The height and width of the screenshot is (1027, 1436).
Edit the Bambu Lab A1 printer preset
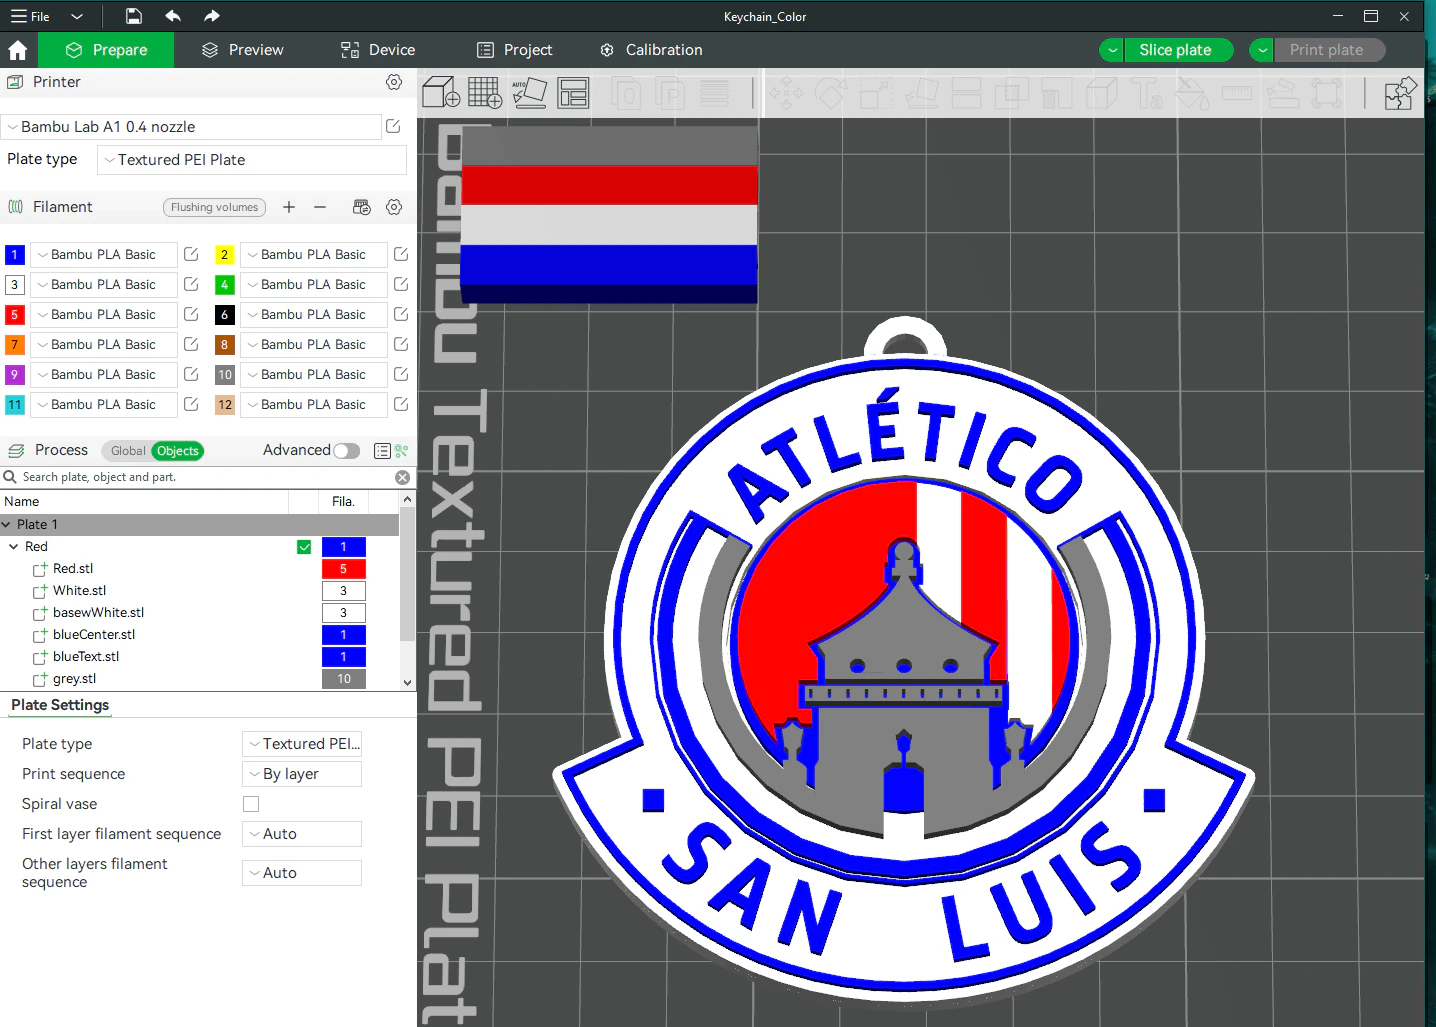tap(394, 127)
